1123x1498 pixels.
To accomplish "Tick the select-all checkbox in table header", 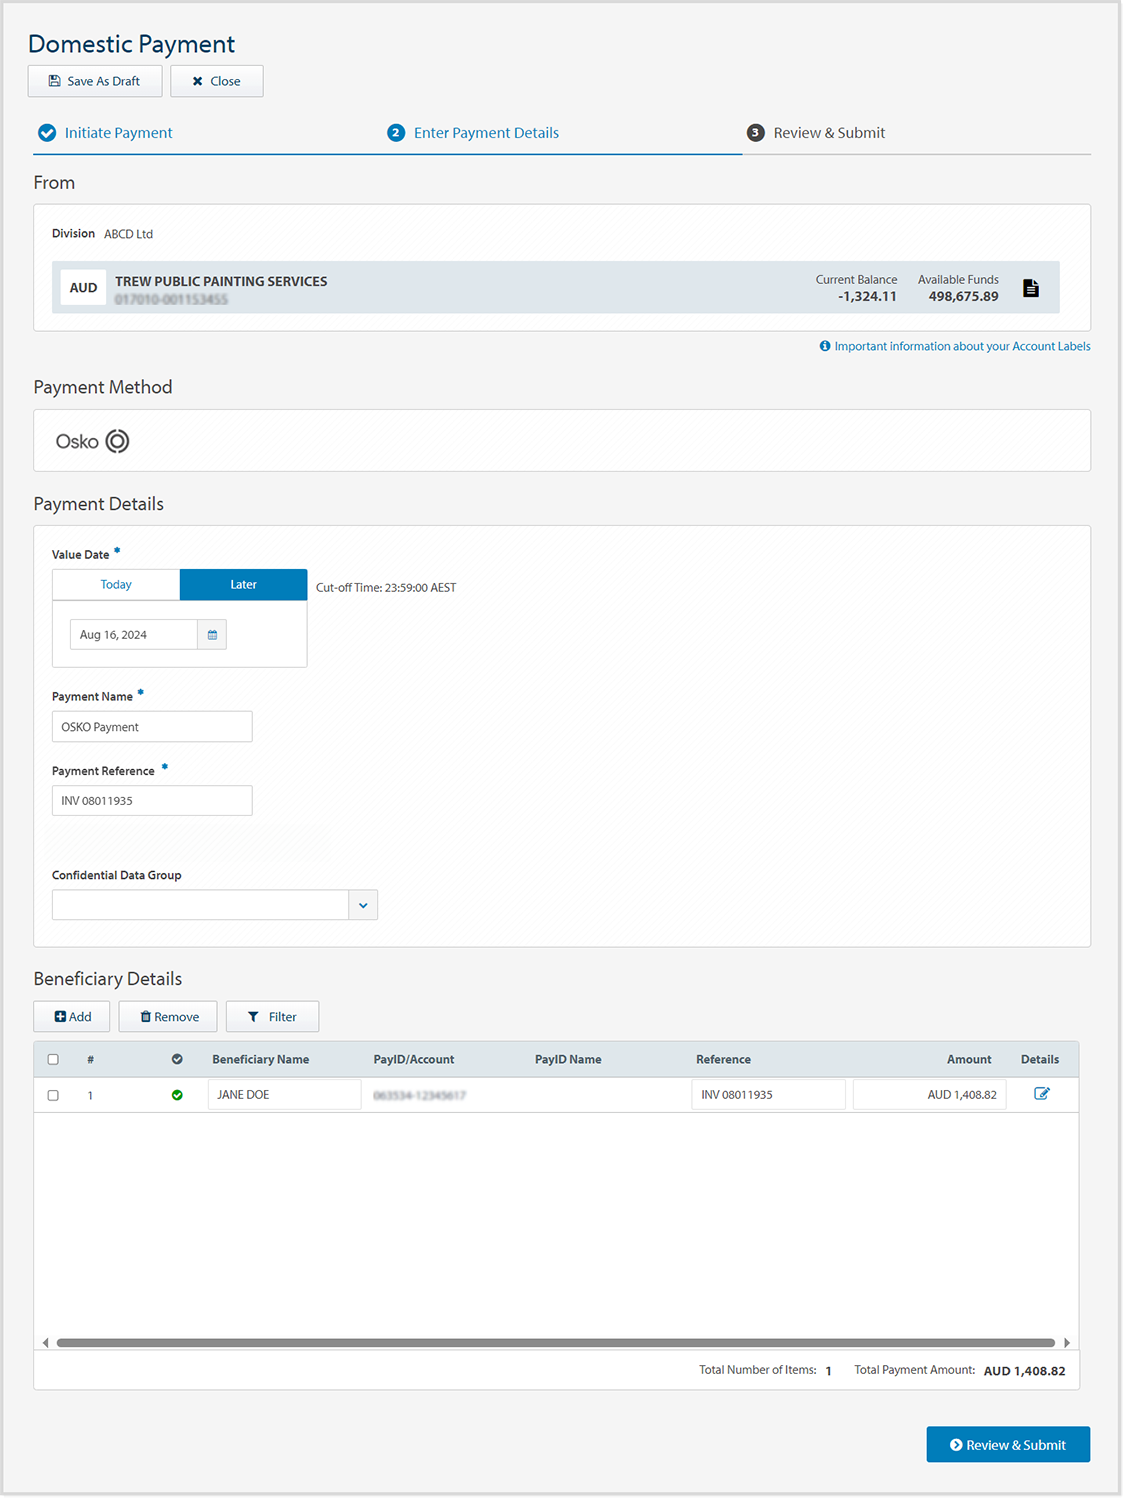I will click(53, 1059).
